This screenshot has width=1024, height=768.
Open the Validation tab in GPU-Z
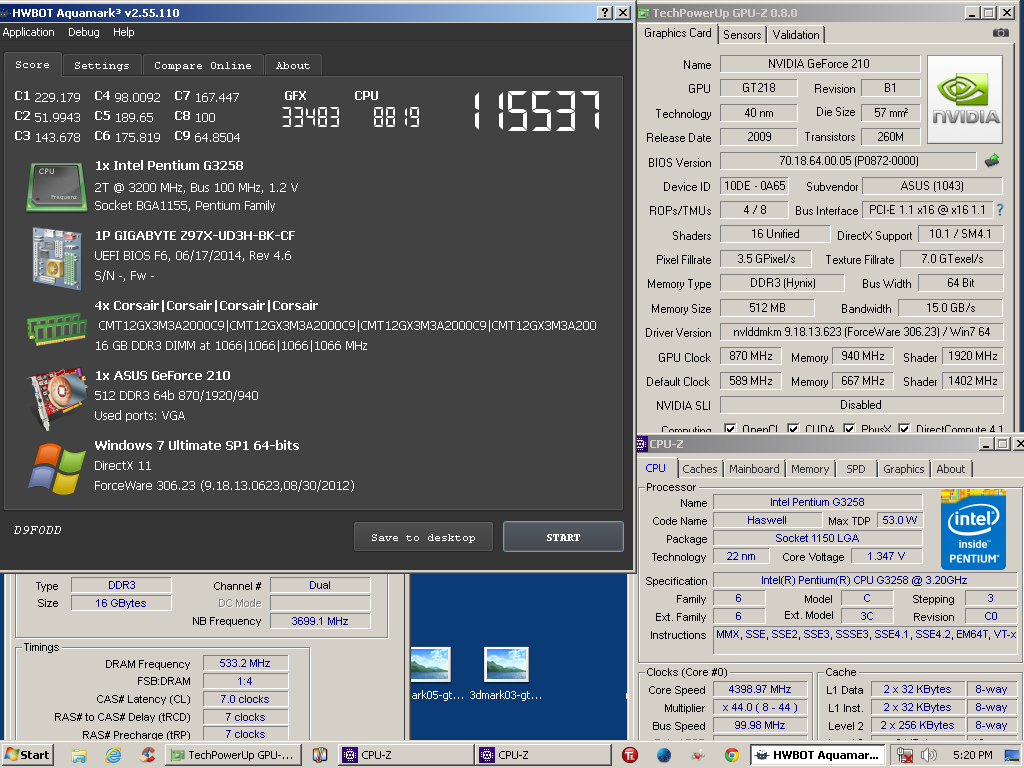coord(795,35)
